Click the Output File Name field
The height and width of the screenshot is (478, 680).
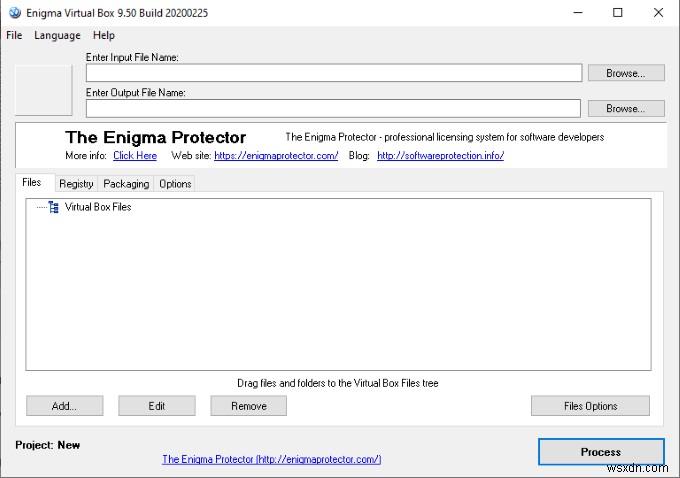(x=333, y=108)
